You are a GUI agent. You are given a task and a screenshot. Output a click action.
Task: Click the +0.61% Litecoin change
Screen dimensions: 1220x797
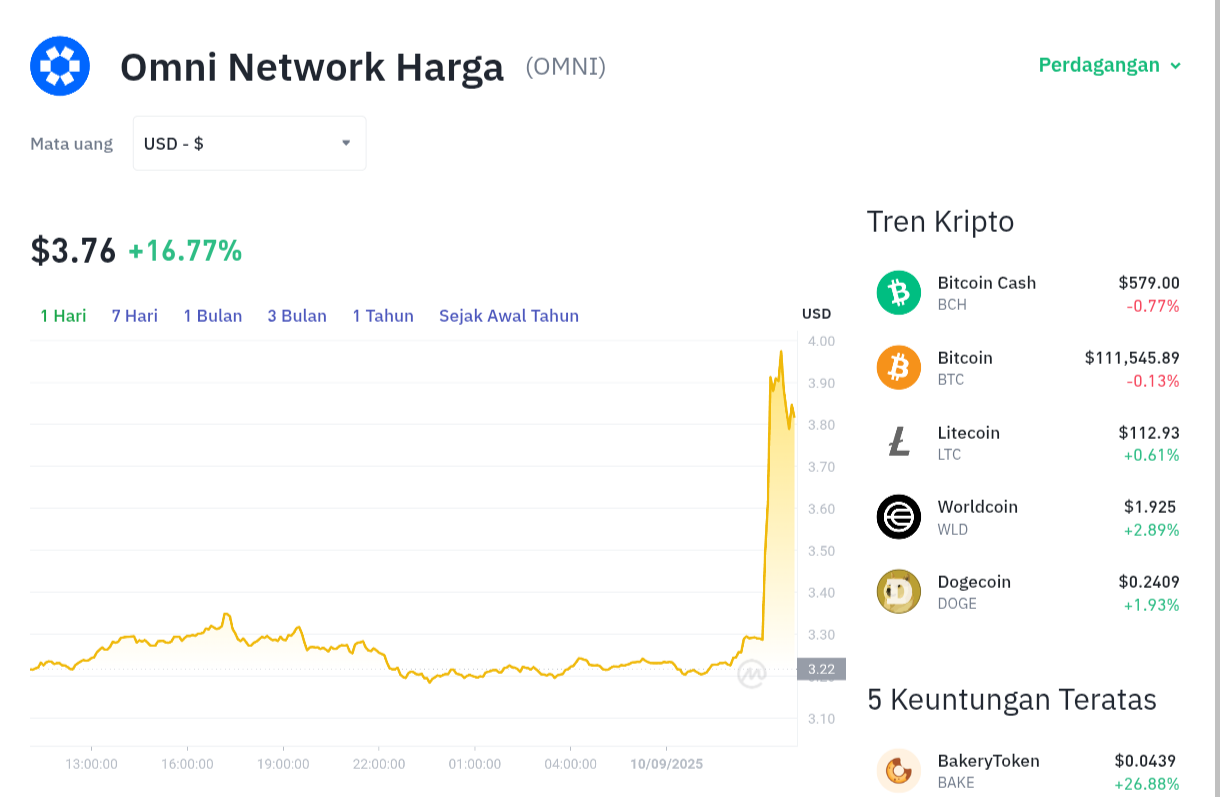pos(1152,455)
